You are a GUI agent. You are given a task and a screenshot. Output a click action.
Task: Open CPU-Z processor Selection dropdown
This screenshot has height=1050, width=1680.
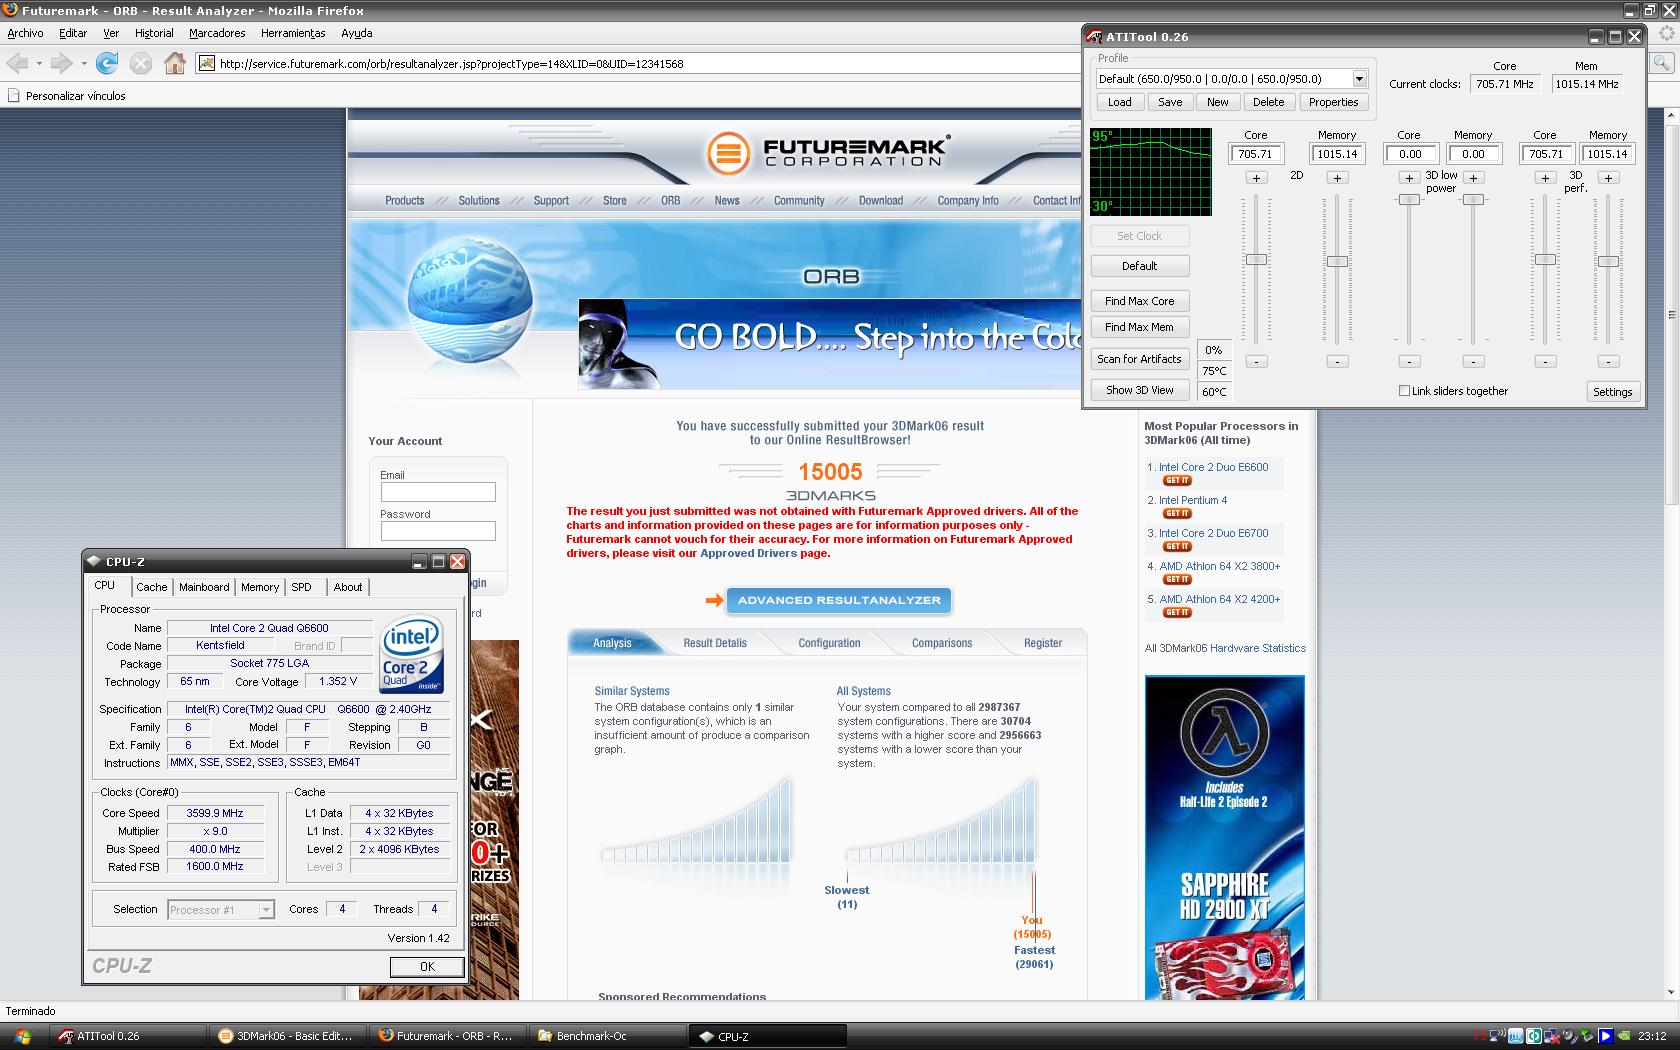[266, 910]
